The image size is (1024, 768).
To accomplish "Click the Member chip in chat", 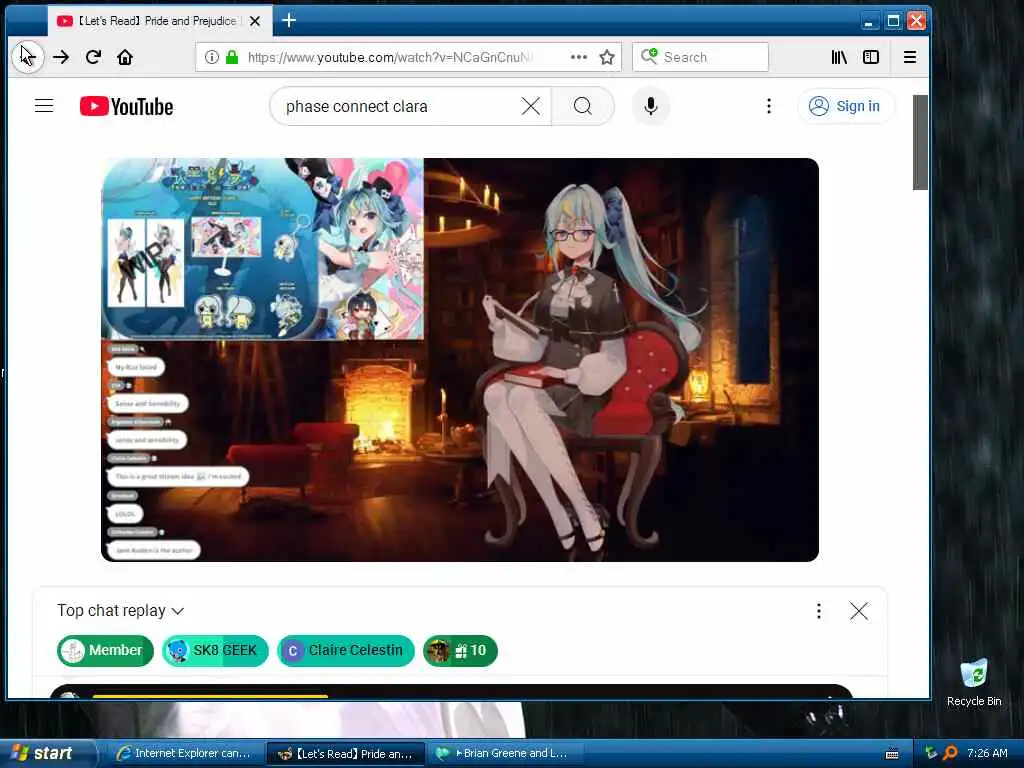I will pos(105,650).
